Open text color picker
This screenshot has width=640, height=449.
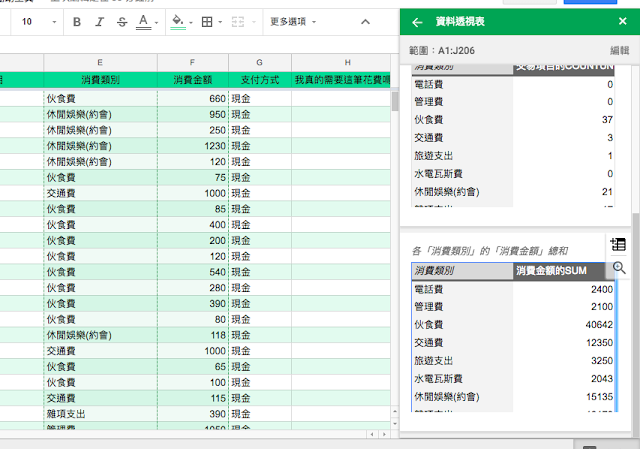[x=143, y=22]
